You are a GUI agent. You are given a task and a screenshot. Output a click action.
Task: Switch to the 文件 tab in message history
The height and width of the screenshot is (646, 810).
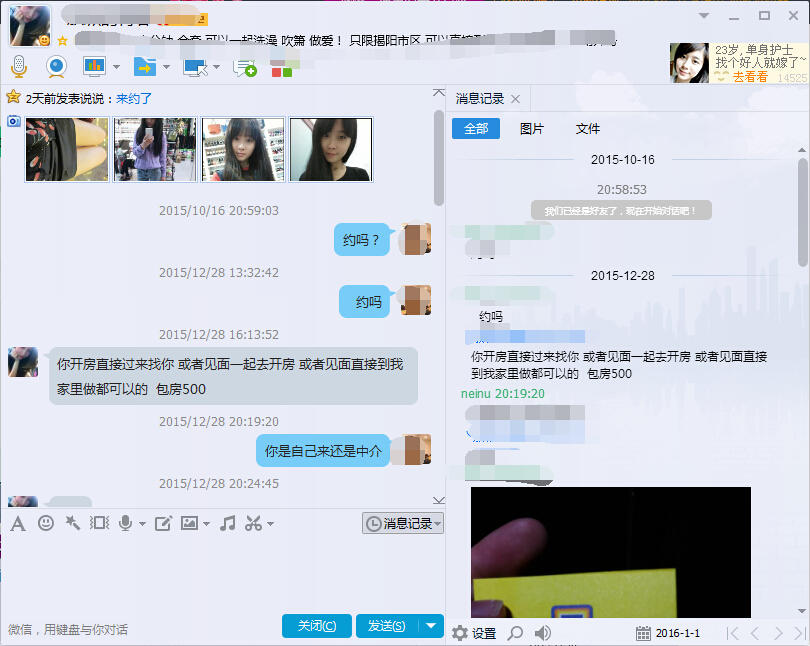588,129
